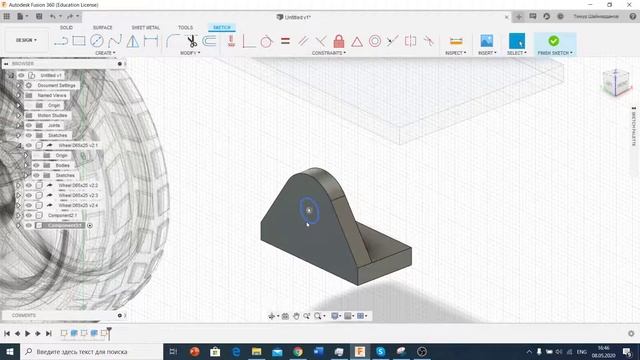This screenshot has height=360, width=640.
Task: Expand the Wheel D65x25 v2:4 node
Action: point(18,205)
